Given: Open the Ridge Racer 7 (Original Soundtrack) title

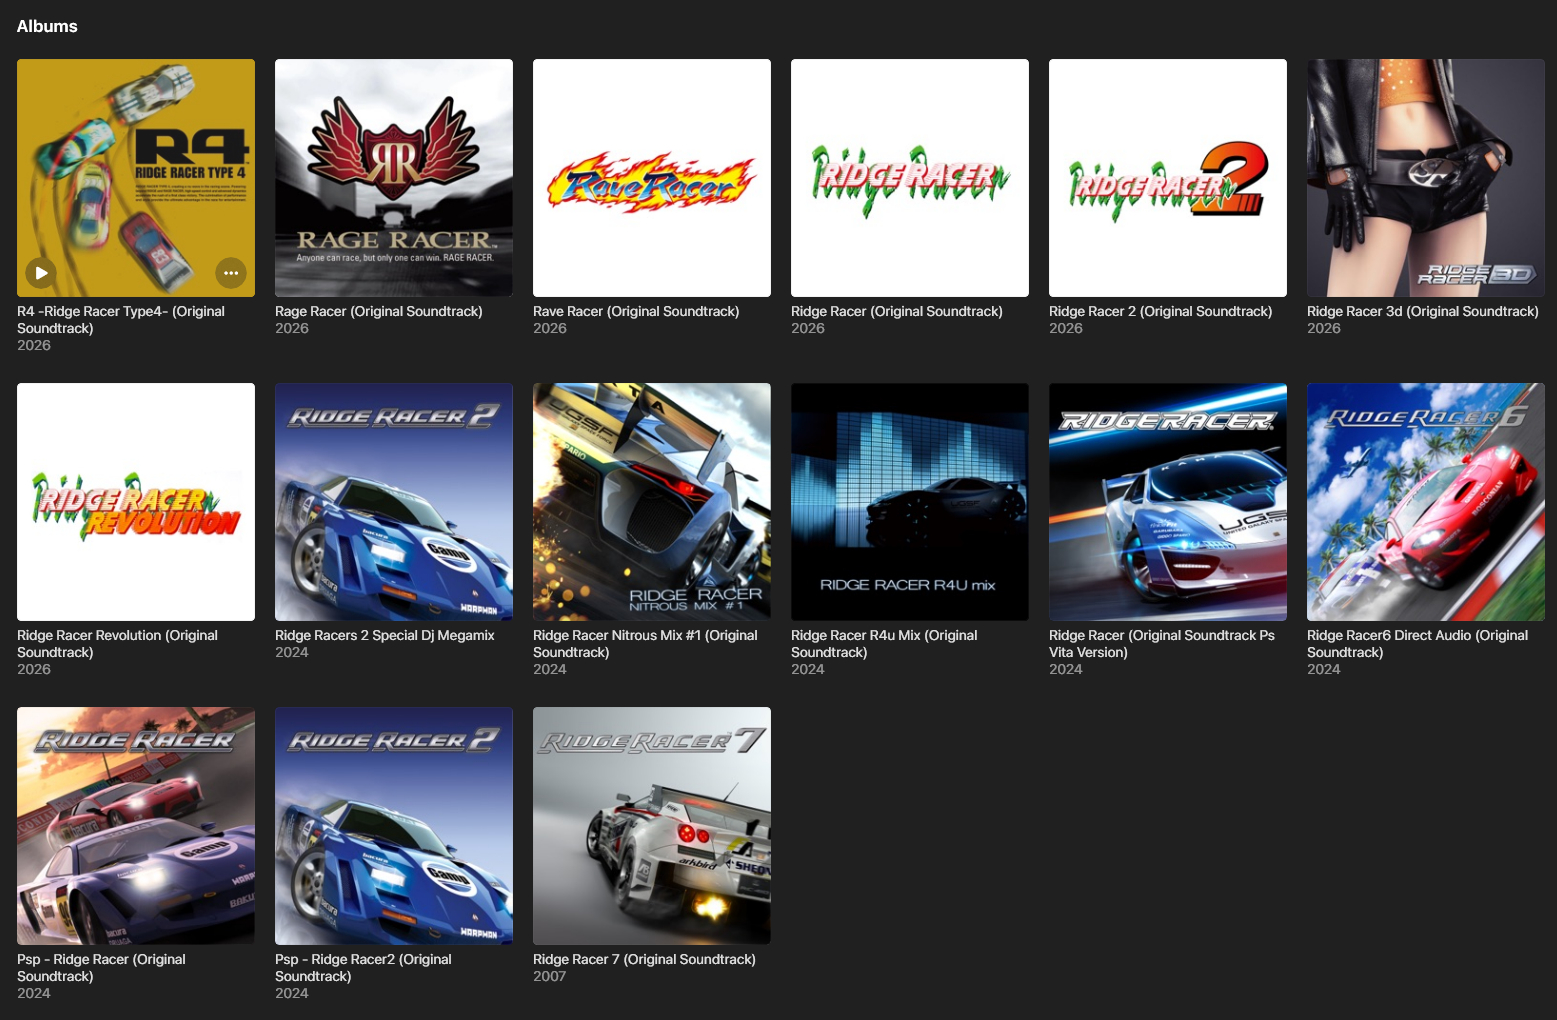Looking at the screenshot, I should point(644,959).
